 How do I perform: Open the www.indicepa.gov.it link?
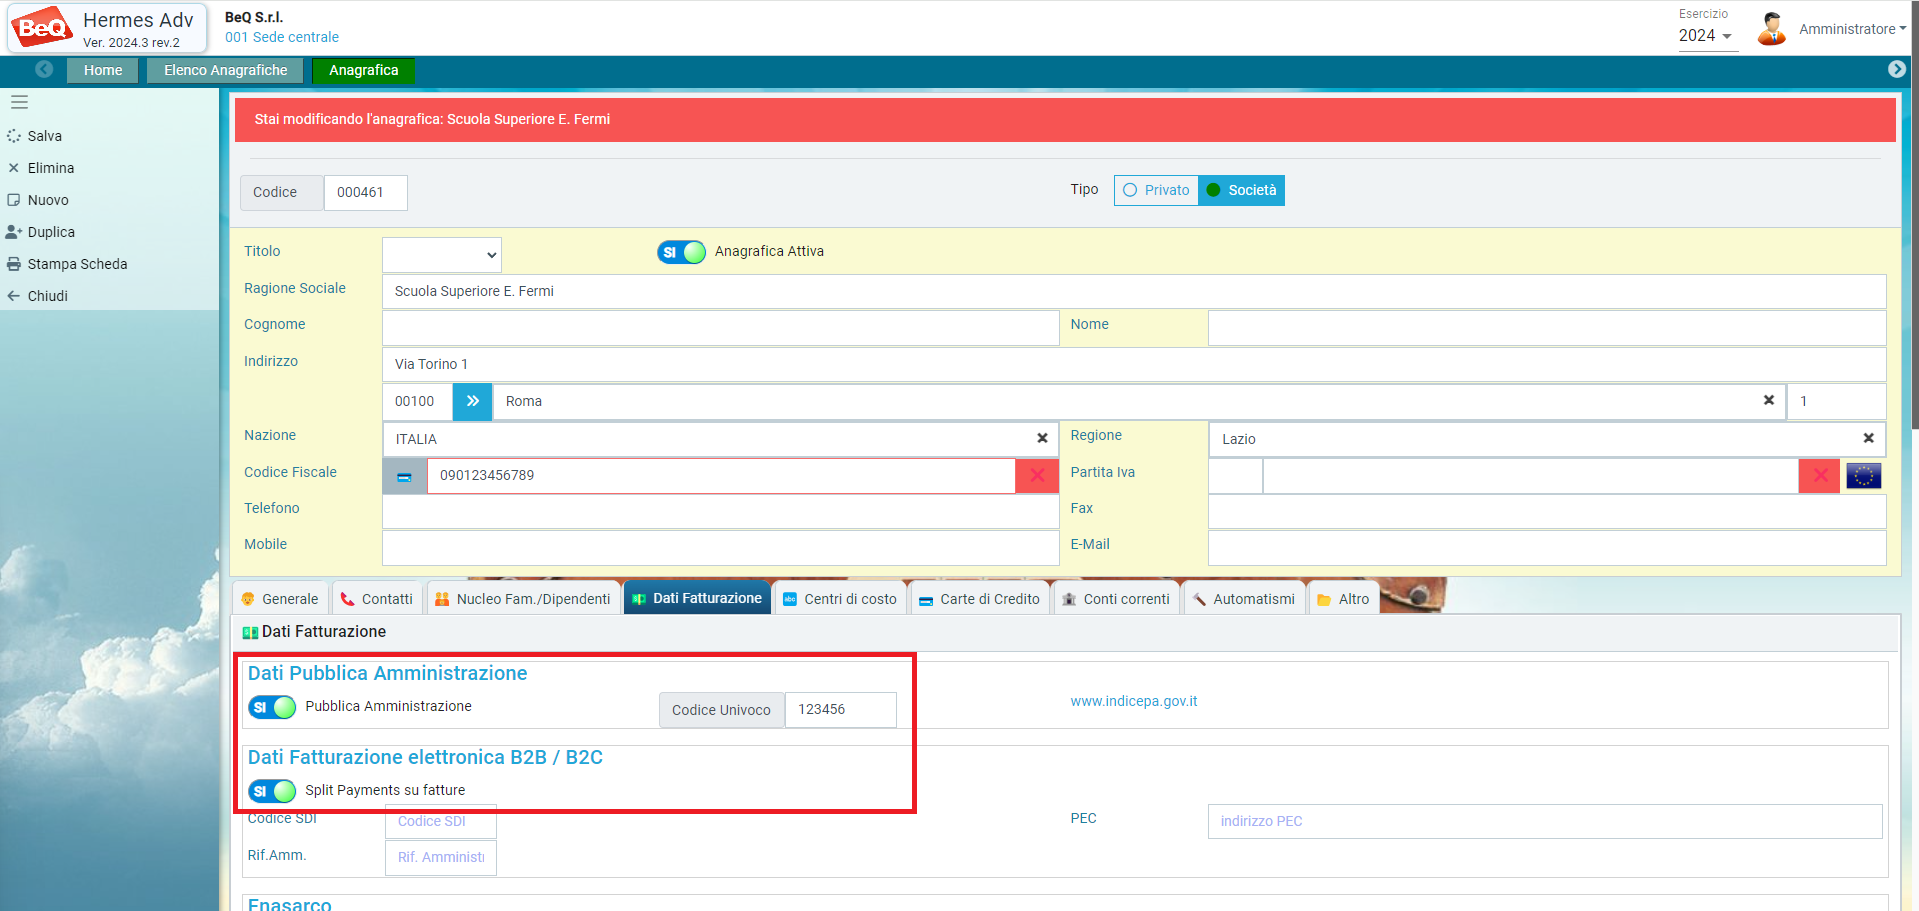[x=1133, y=701]
